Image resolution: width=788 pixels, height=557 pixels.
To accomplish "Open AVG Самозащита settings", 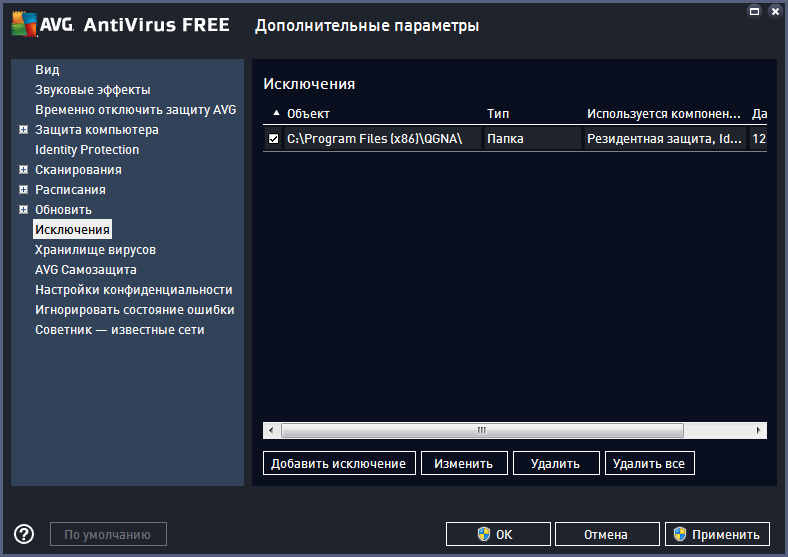I will [85, 269].
